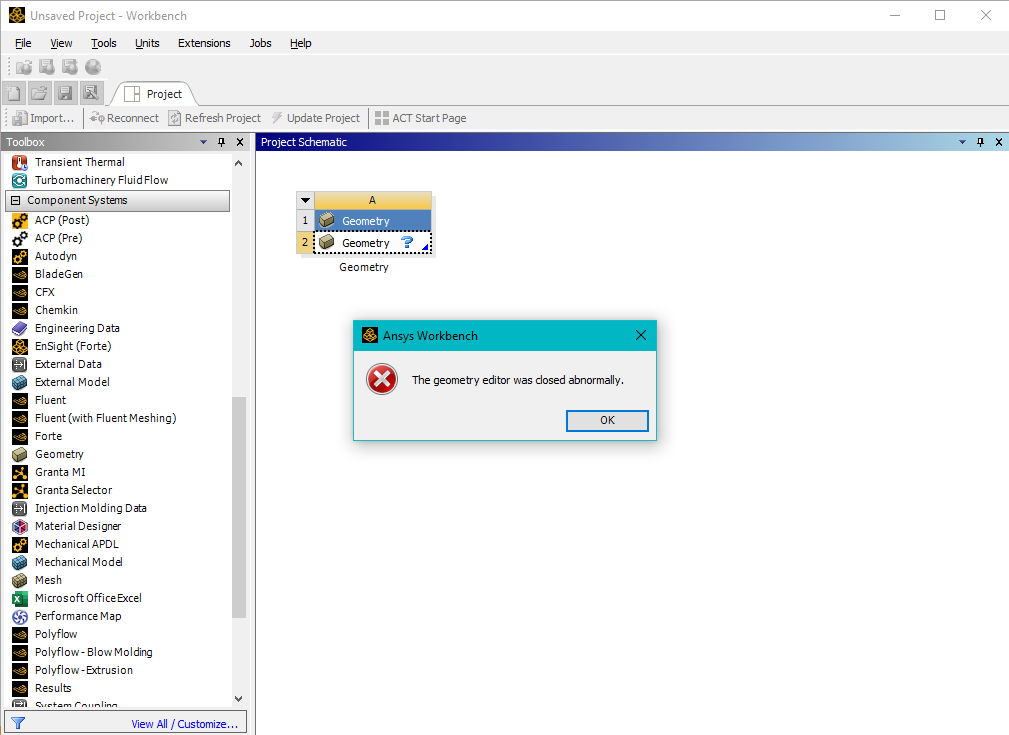Select Mechanical APDL component
The height and width of the screenshot is (735, 1009).
[x=77, y=544]
